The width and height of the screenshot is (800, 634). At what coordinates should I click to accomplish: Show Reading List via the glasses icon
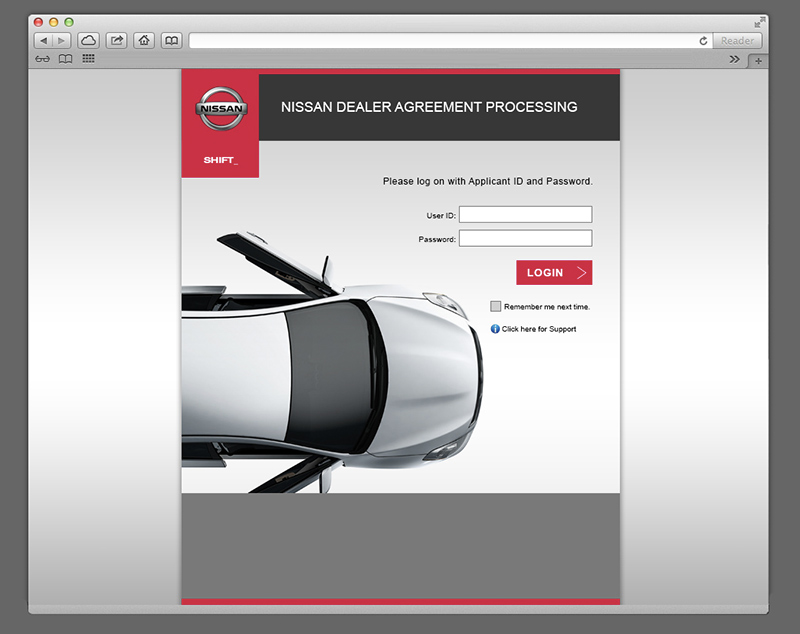point(42,59)
